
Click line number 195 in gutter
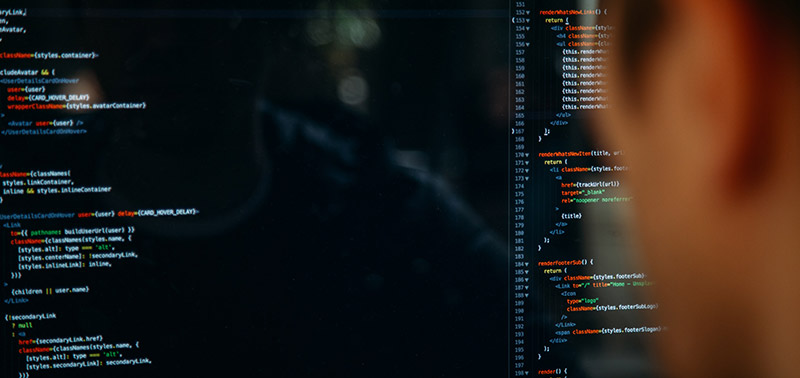coord(519,350)
